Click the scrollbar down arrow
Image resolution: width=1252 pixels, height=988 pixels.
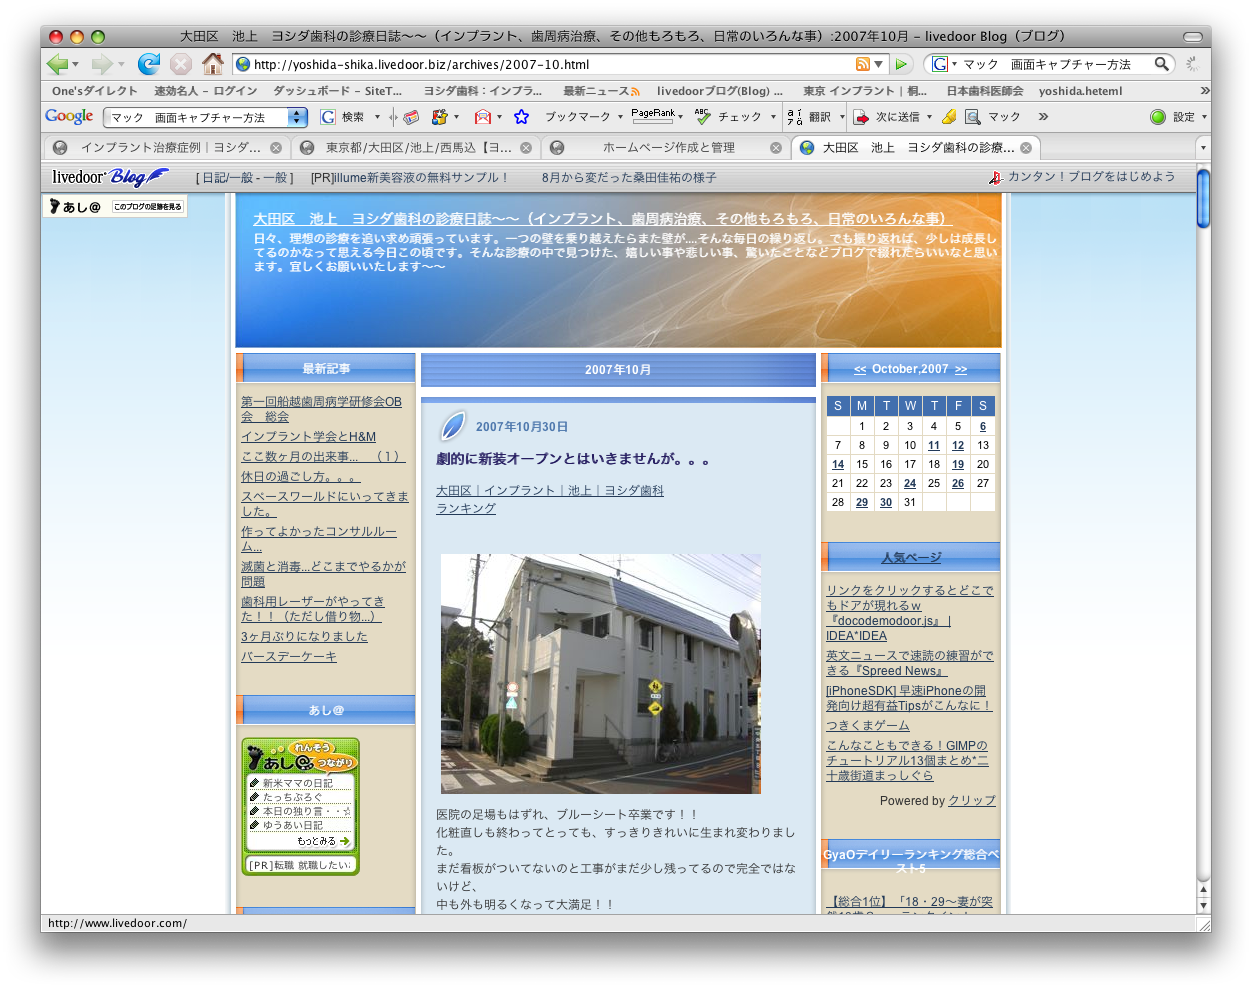(1203, 906)
